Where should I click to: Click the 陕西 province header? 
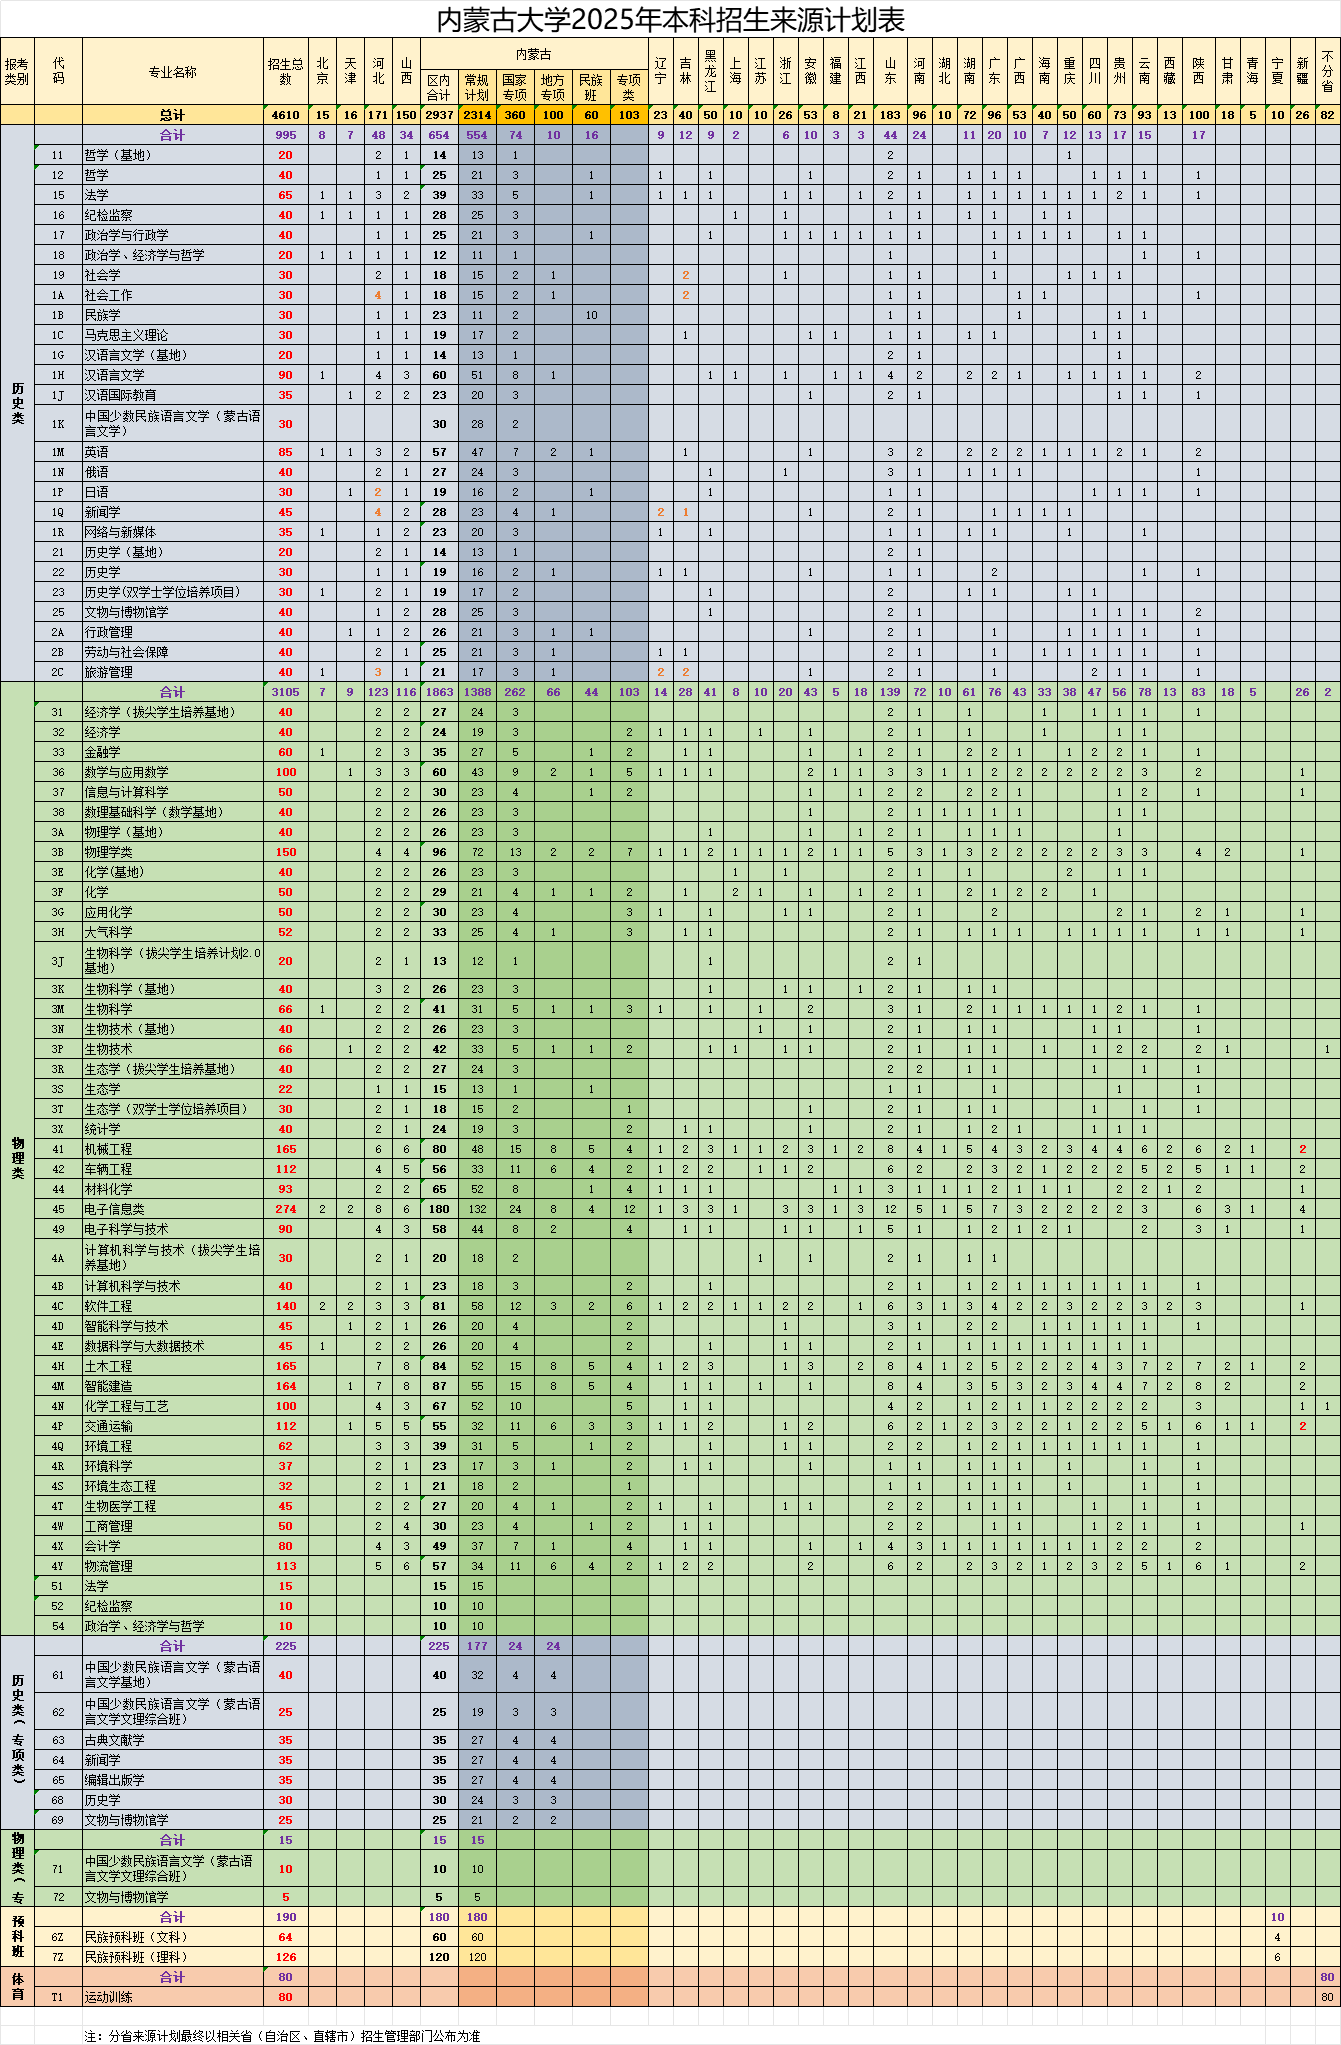1198,72
